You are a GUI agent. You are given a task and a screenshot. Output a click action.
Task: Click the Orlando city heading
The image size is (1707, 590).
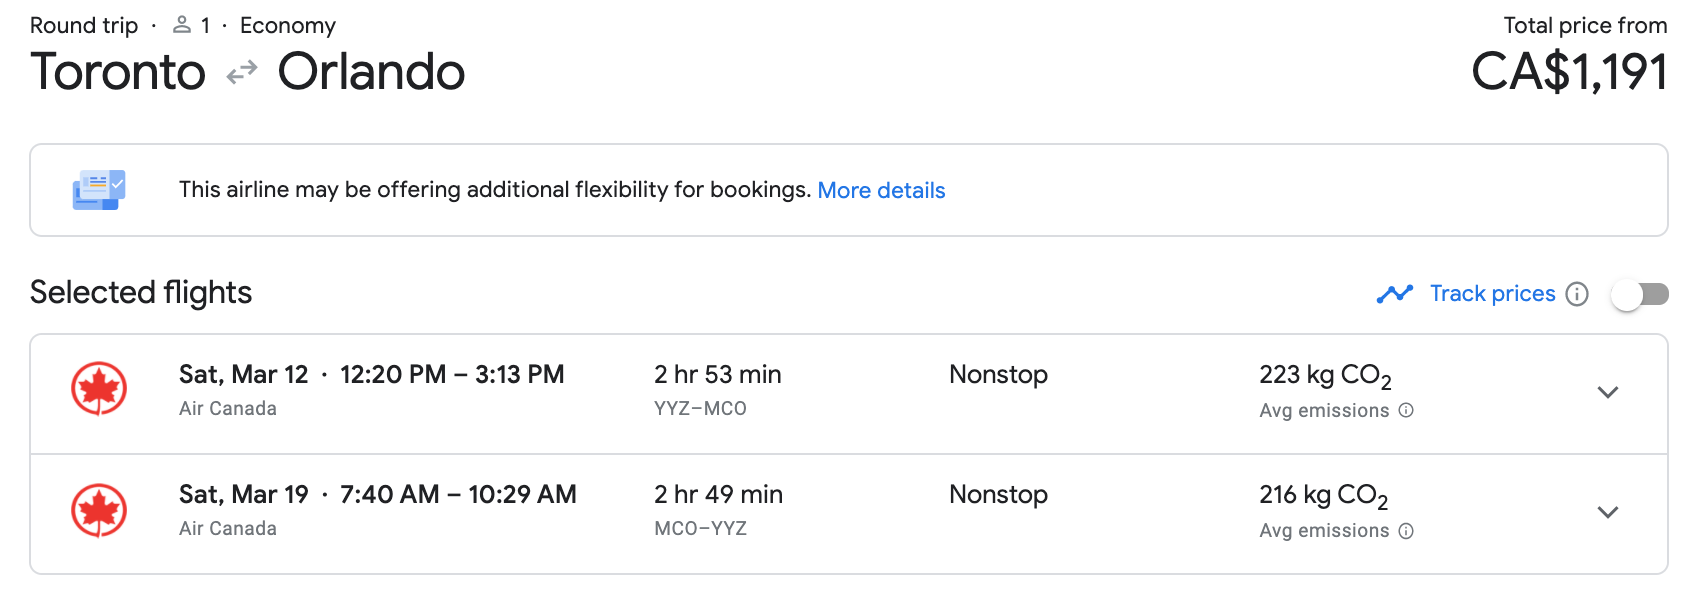pyautogui.click(x=371, y=73)
